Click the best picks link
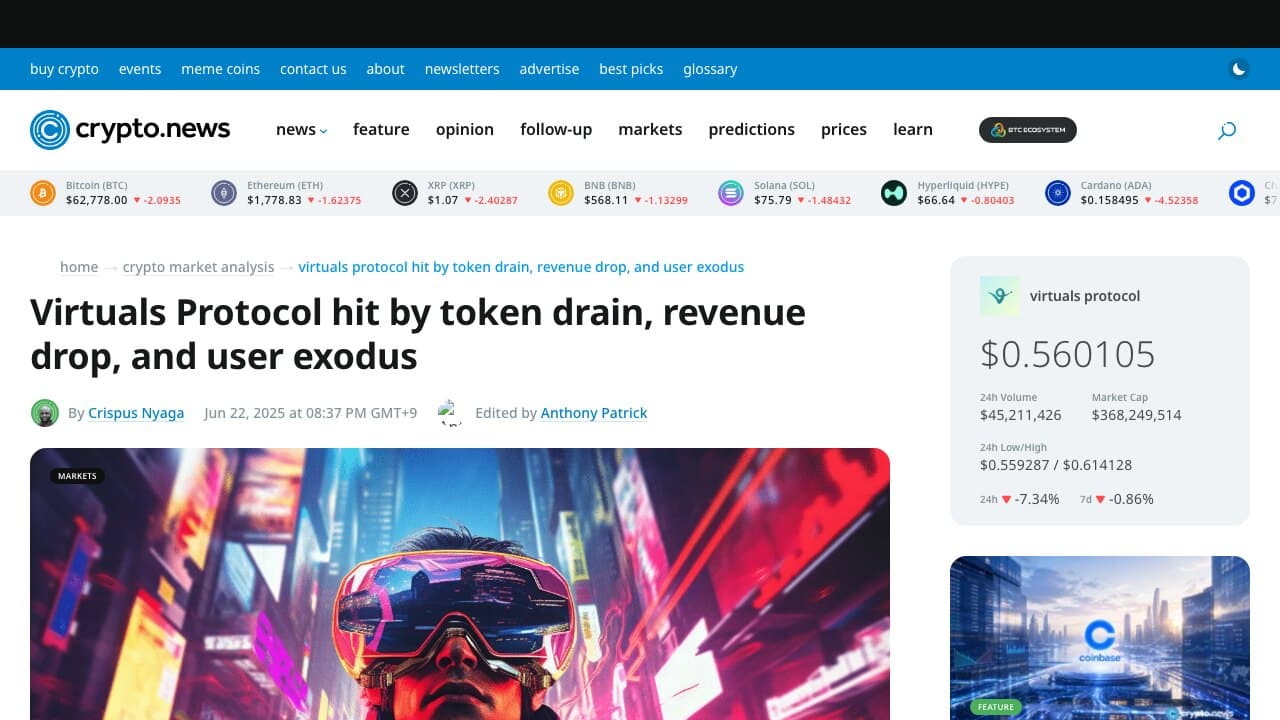This screenshot has height=720, width=1280. (x=631, y=69)
